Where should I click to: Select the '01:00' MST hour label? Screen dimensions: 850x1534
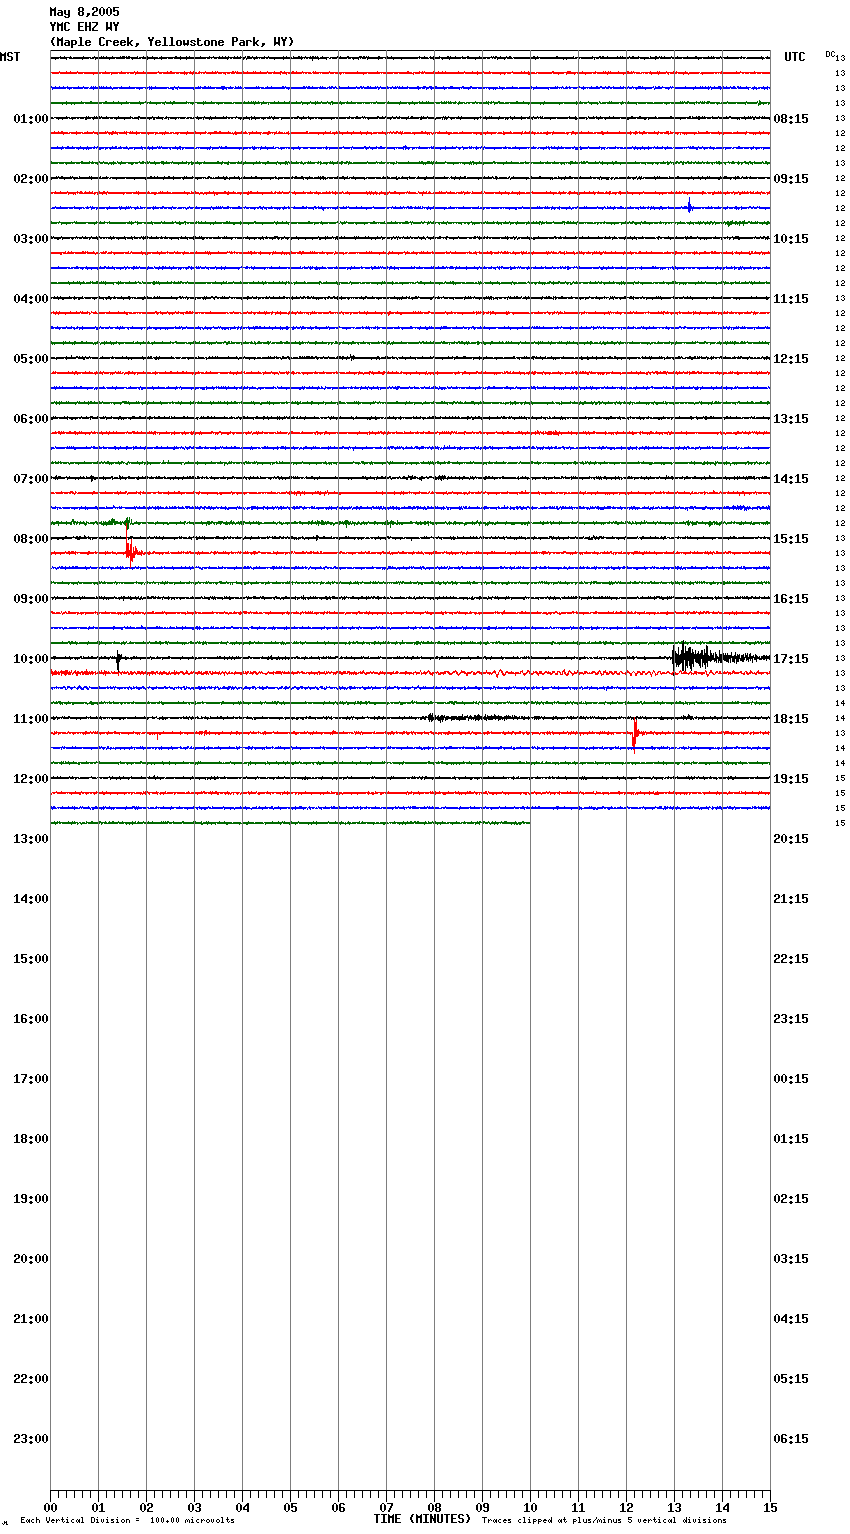(31, 119)
